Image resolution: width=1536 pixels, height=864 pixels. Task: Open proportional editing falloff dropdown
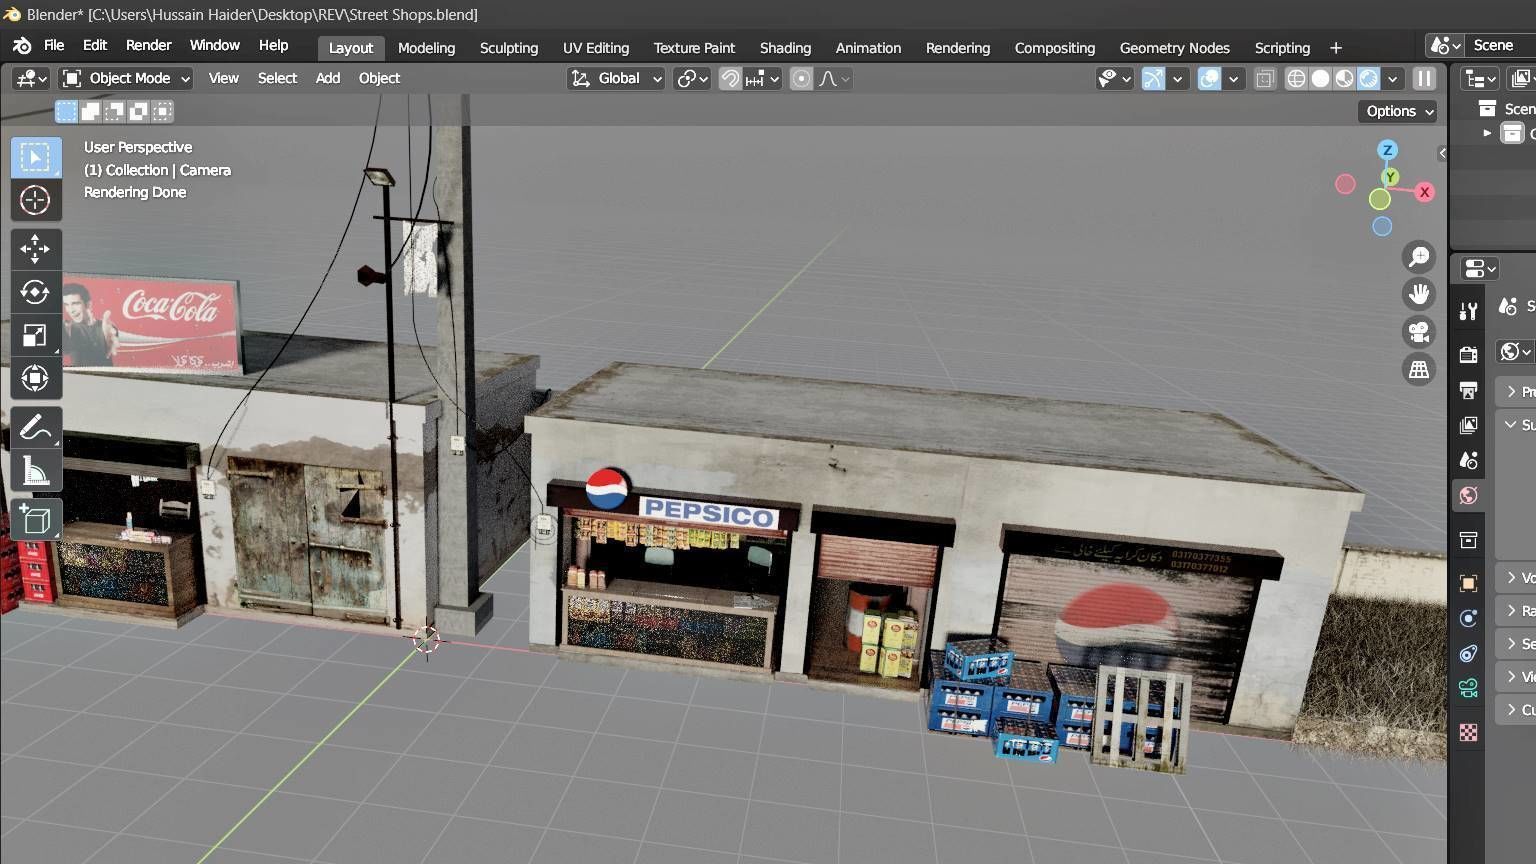835,78
